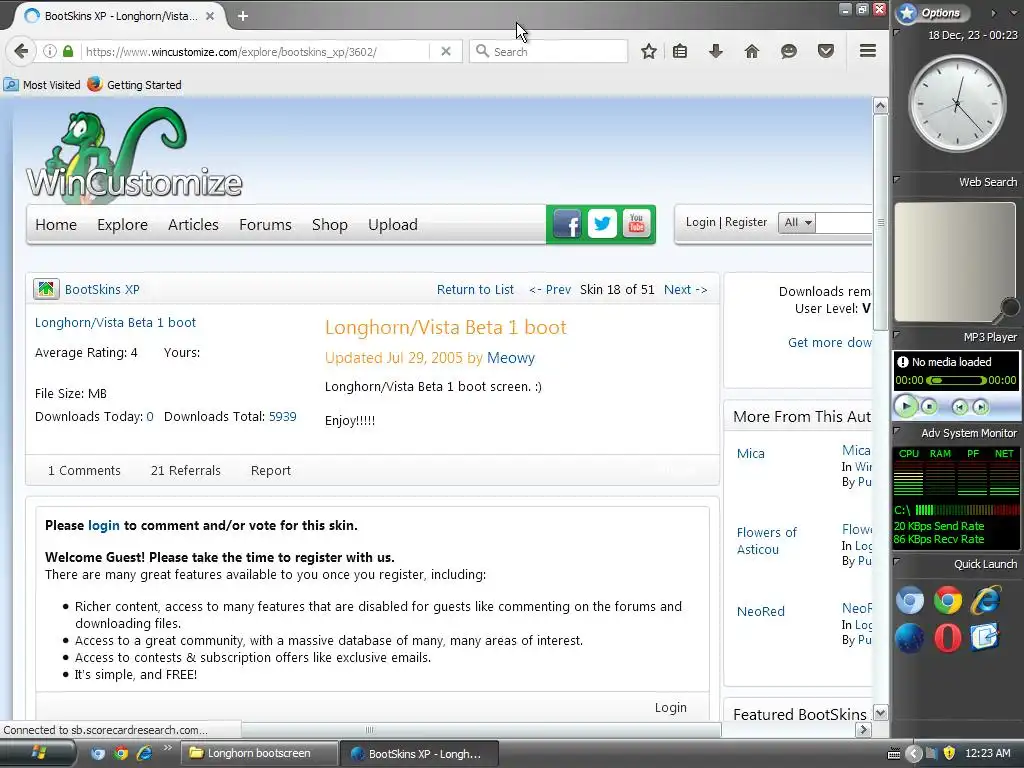Viewport: 1024px width, 768px height.
Task: Click the site info icon in address bar
Action: pos(50,51)
